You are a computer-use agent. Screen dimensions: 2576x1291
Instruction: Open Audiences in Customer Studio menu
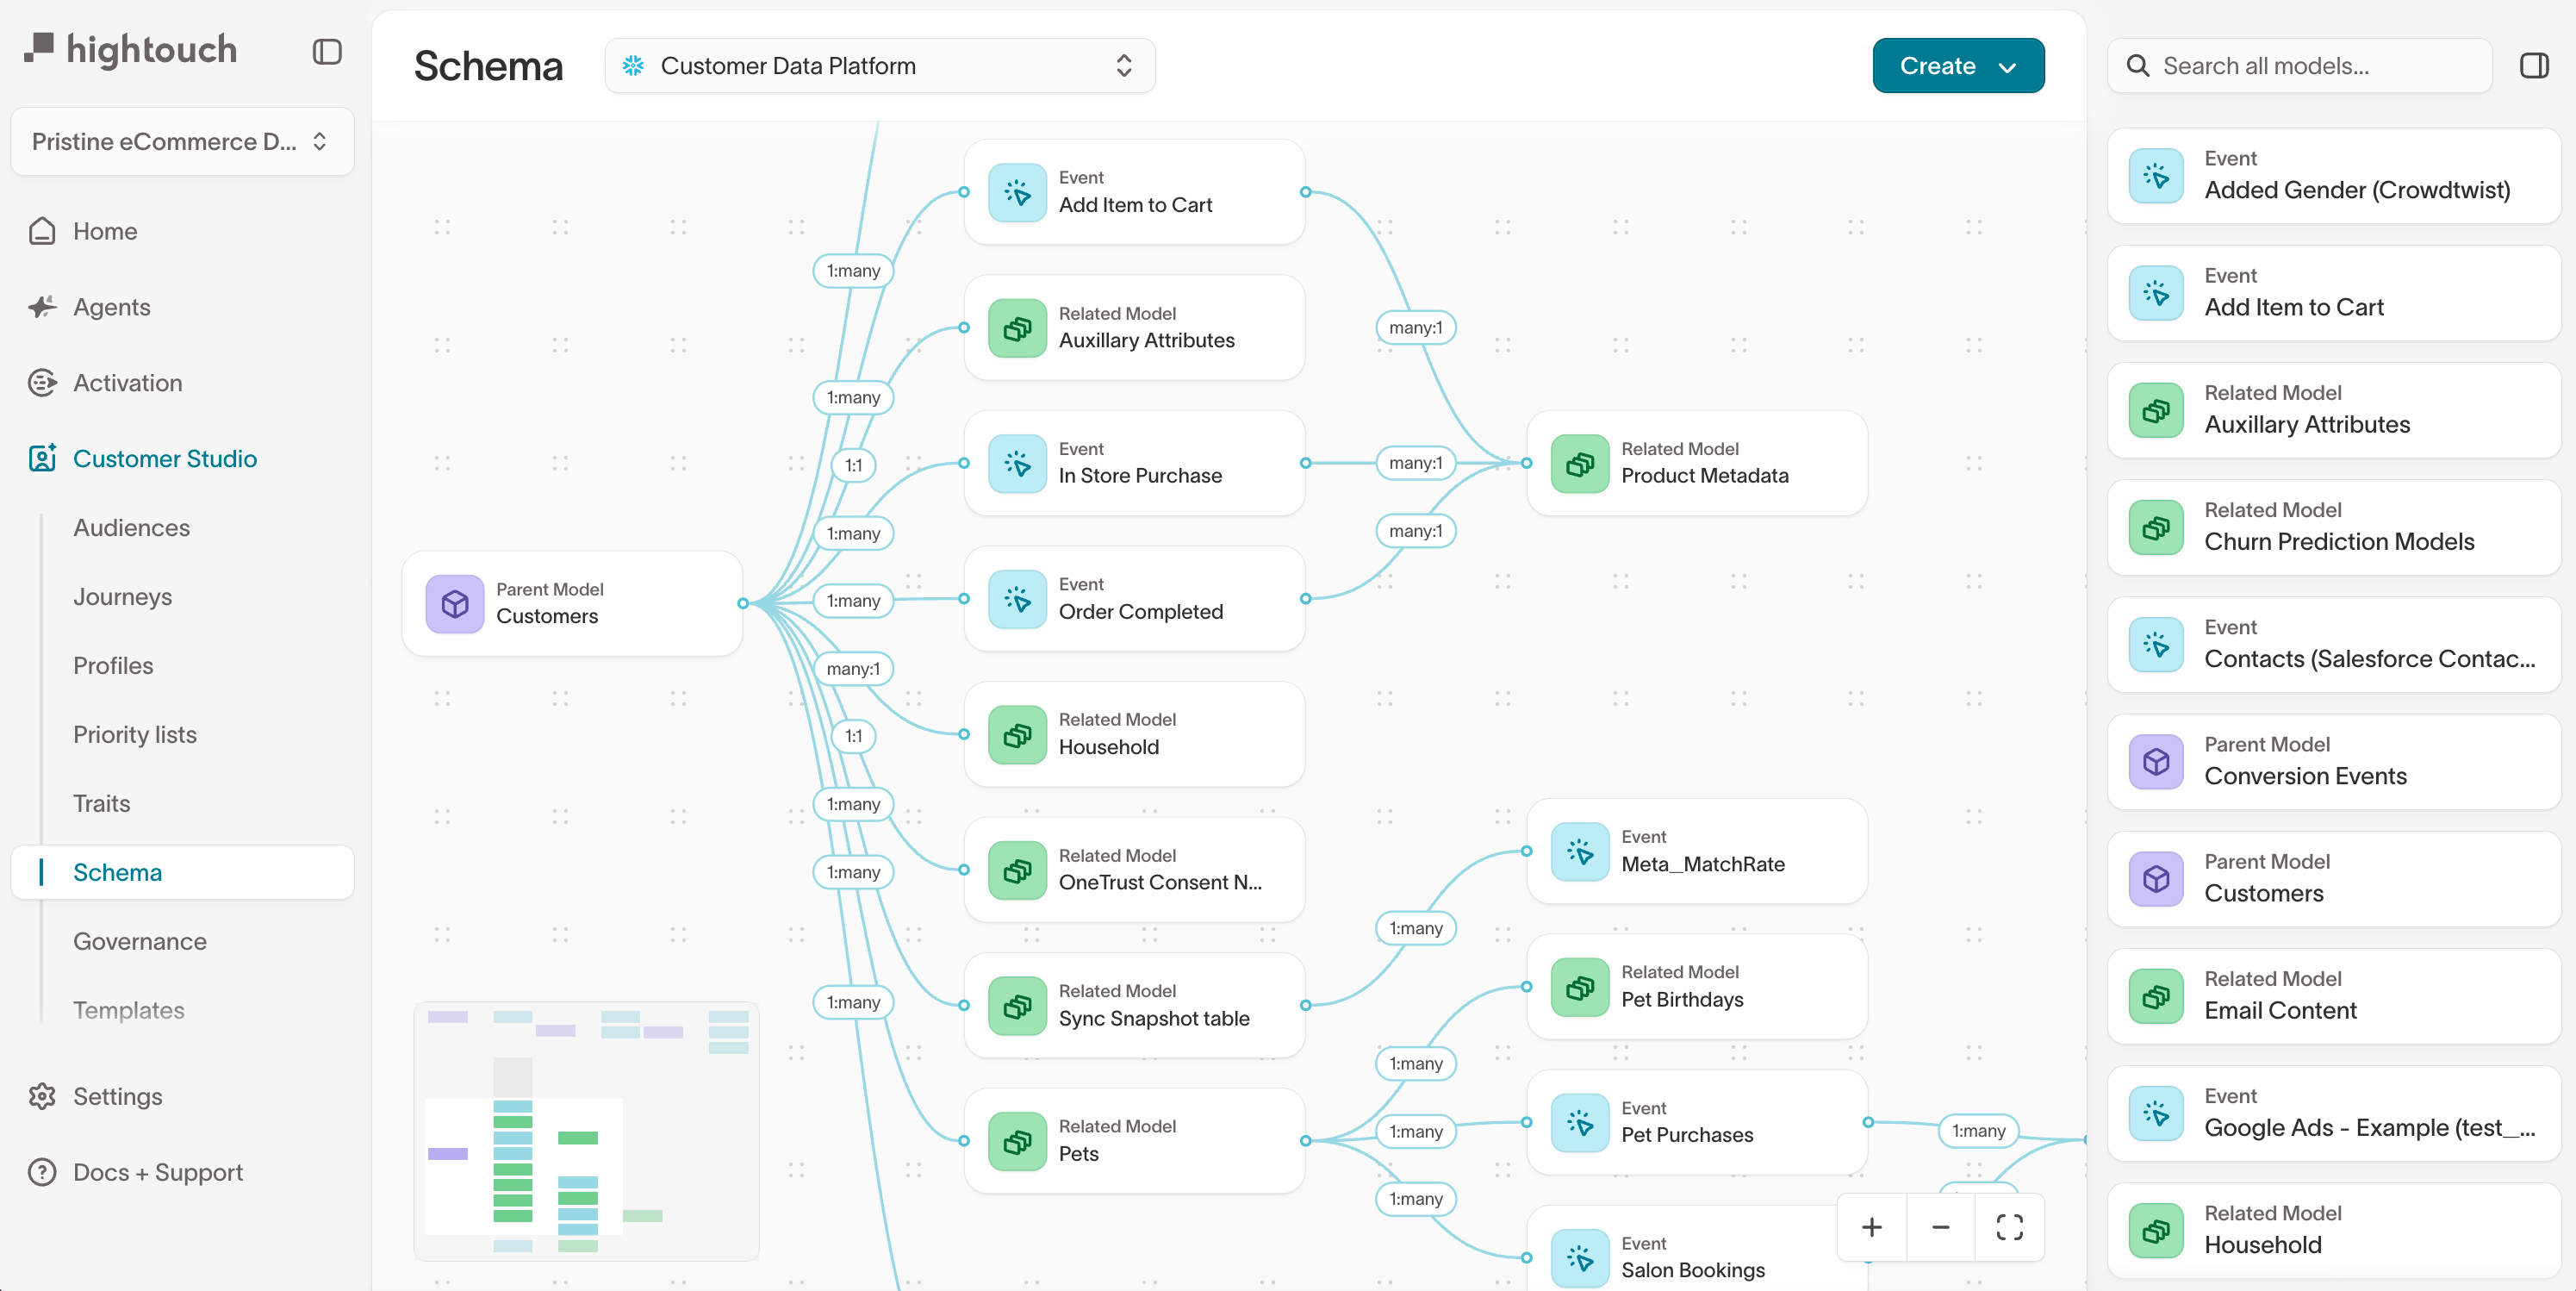[131, 528]
